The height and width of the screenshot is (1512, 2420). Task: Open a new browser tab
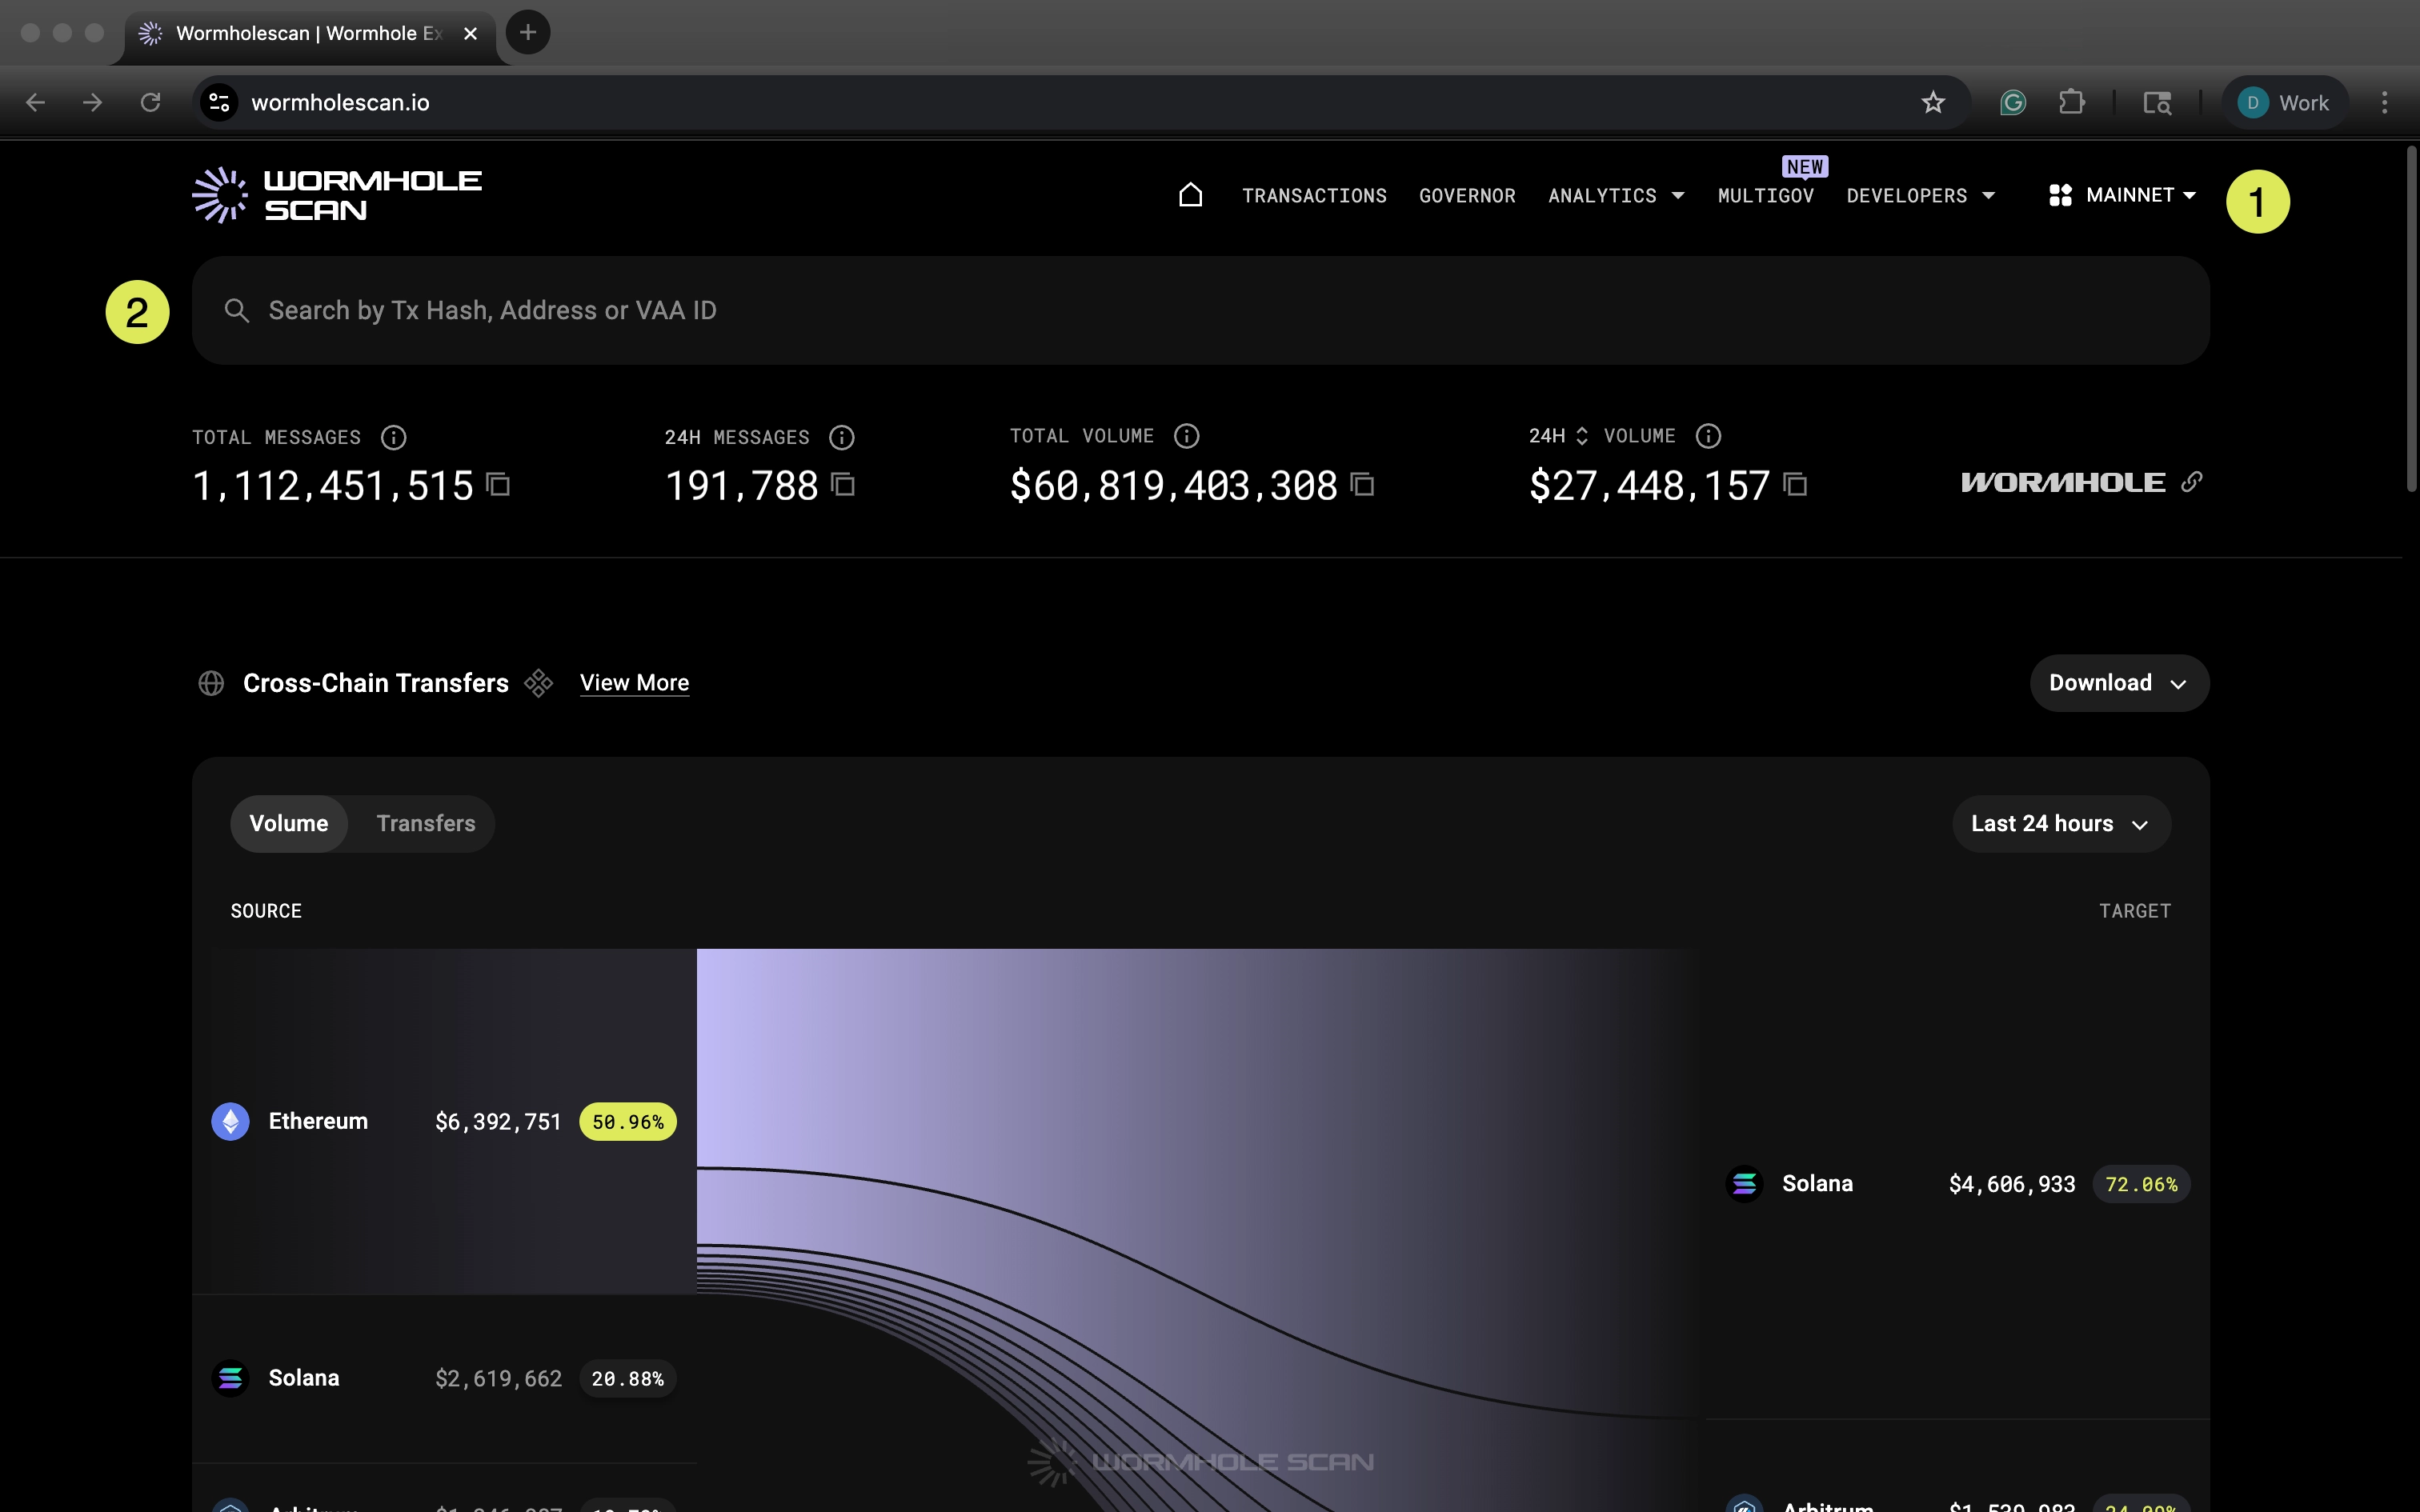528,33
